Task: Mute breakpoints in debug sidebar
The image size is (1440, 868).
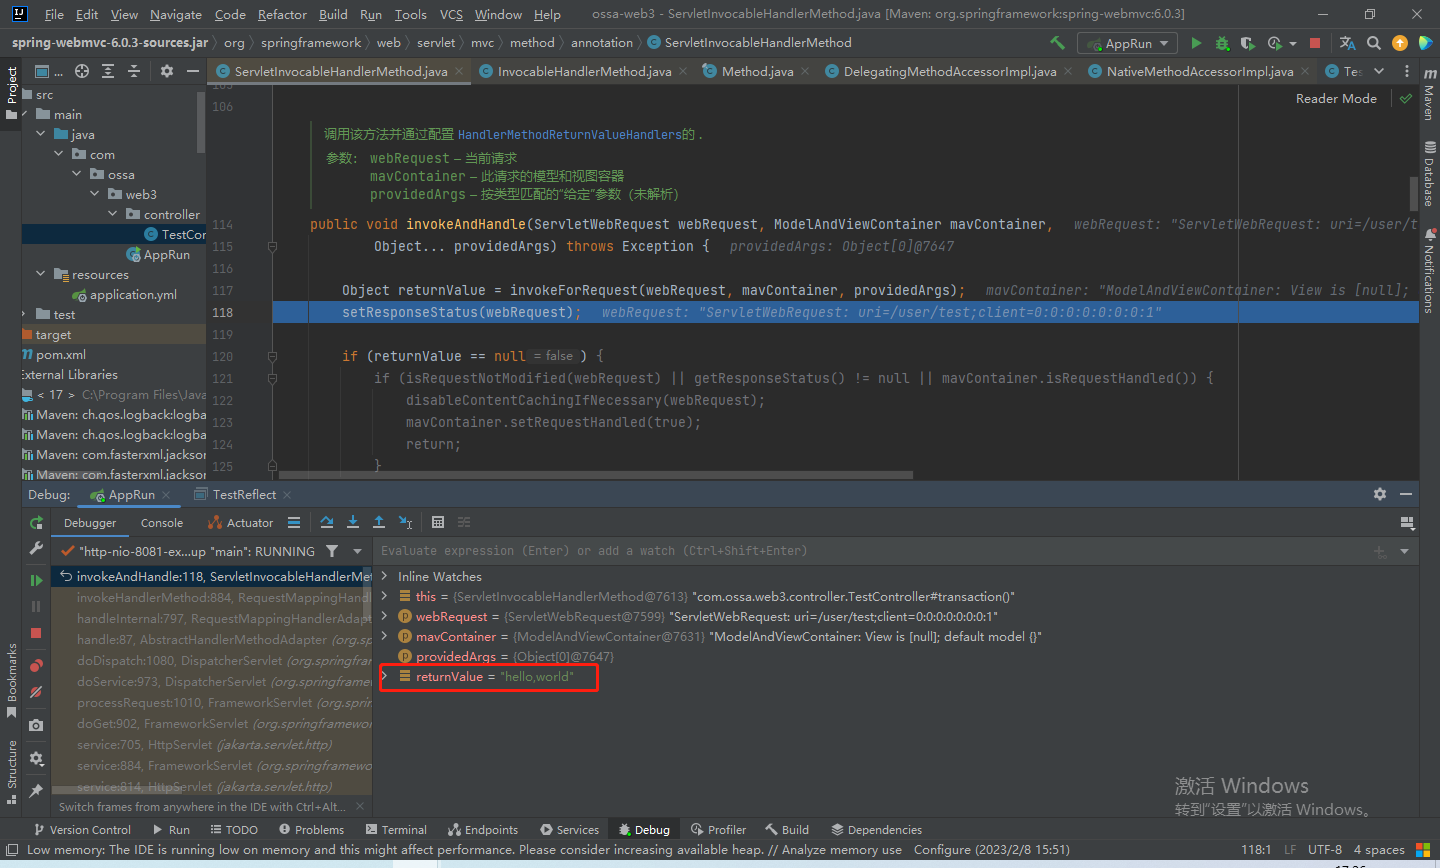Action: pyautogui.click(x=36, y=692)
